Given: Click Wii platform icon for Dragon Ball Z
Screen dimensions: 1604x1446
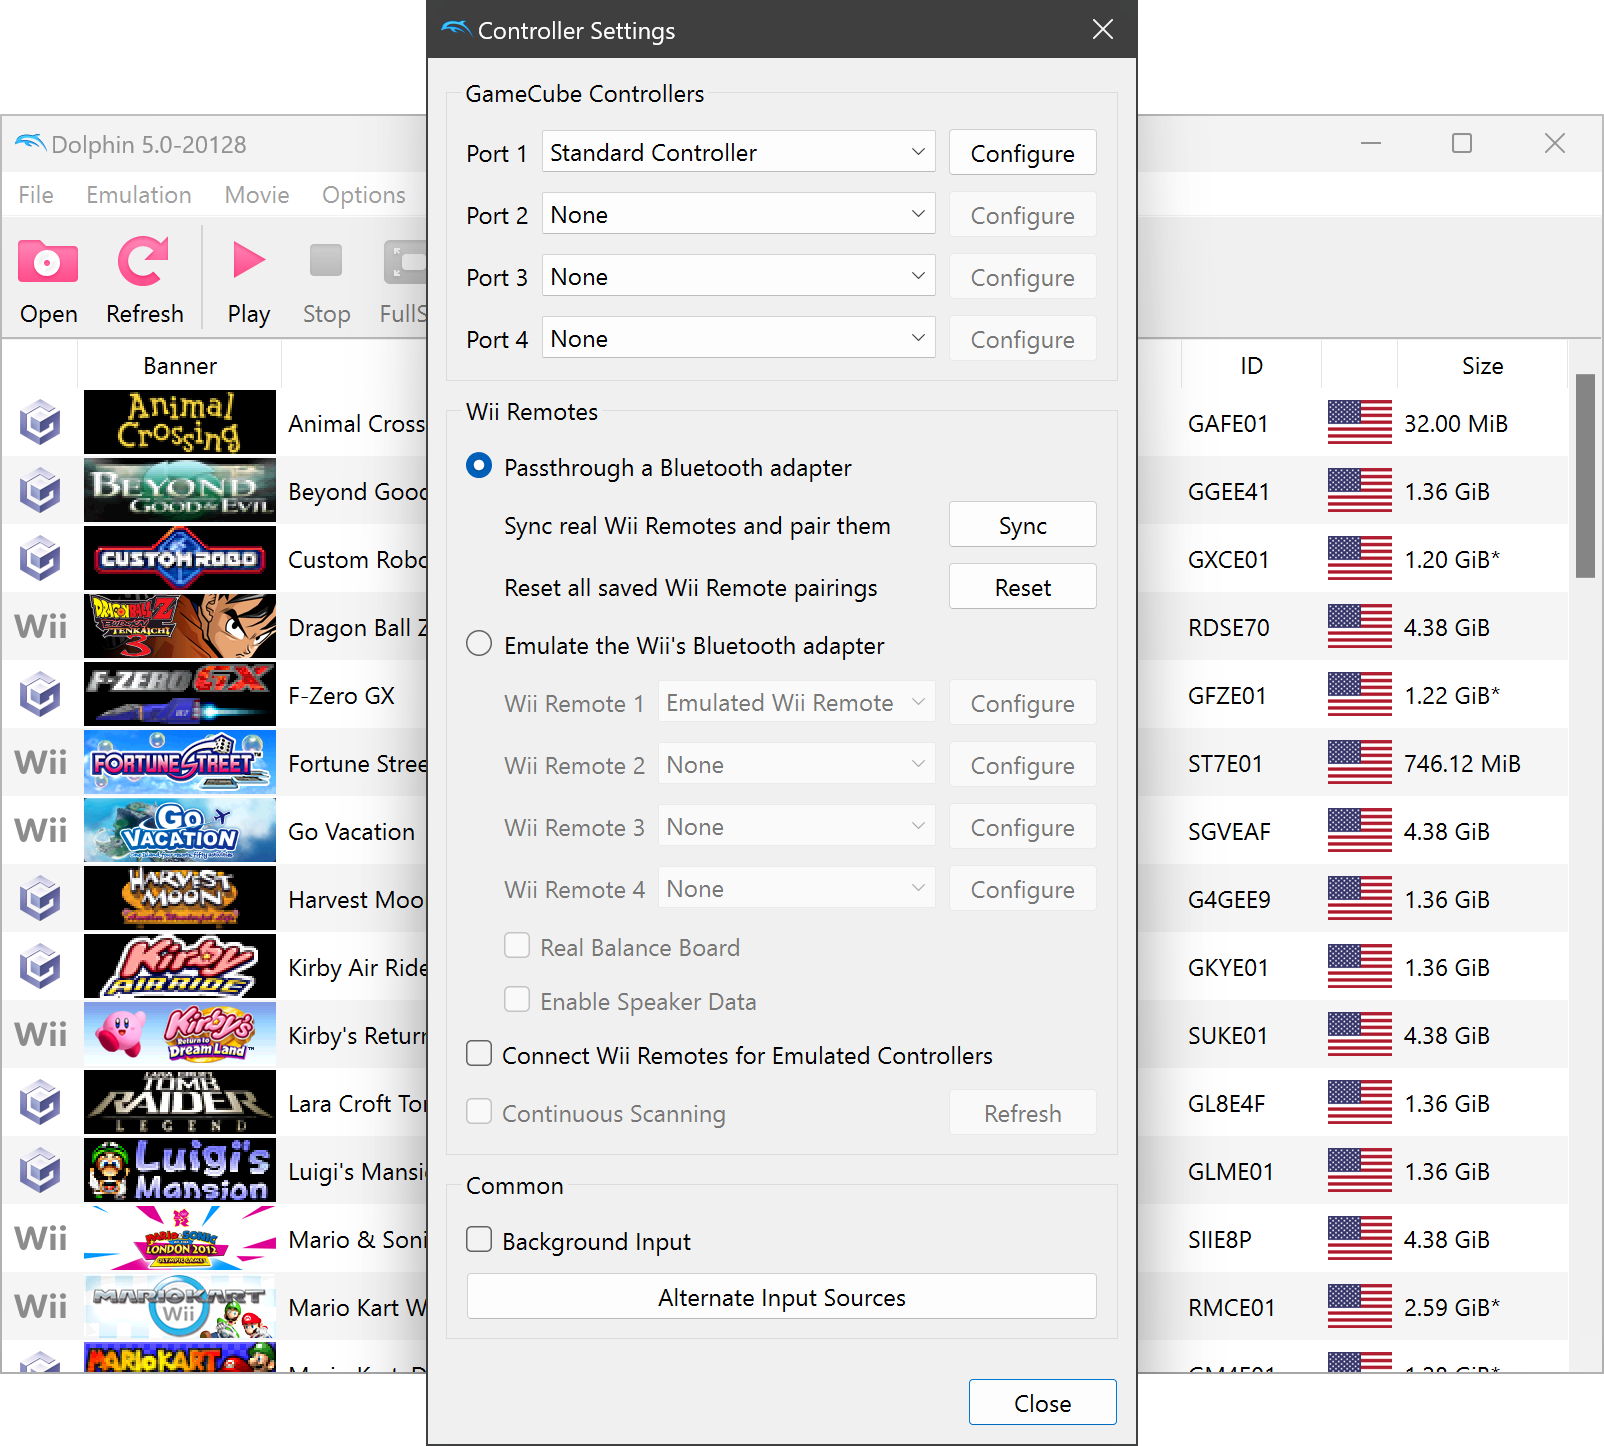Looking at the screenshot, I should [x=41, y=627].
